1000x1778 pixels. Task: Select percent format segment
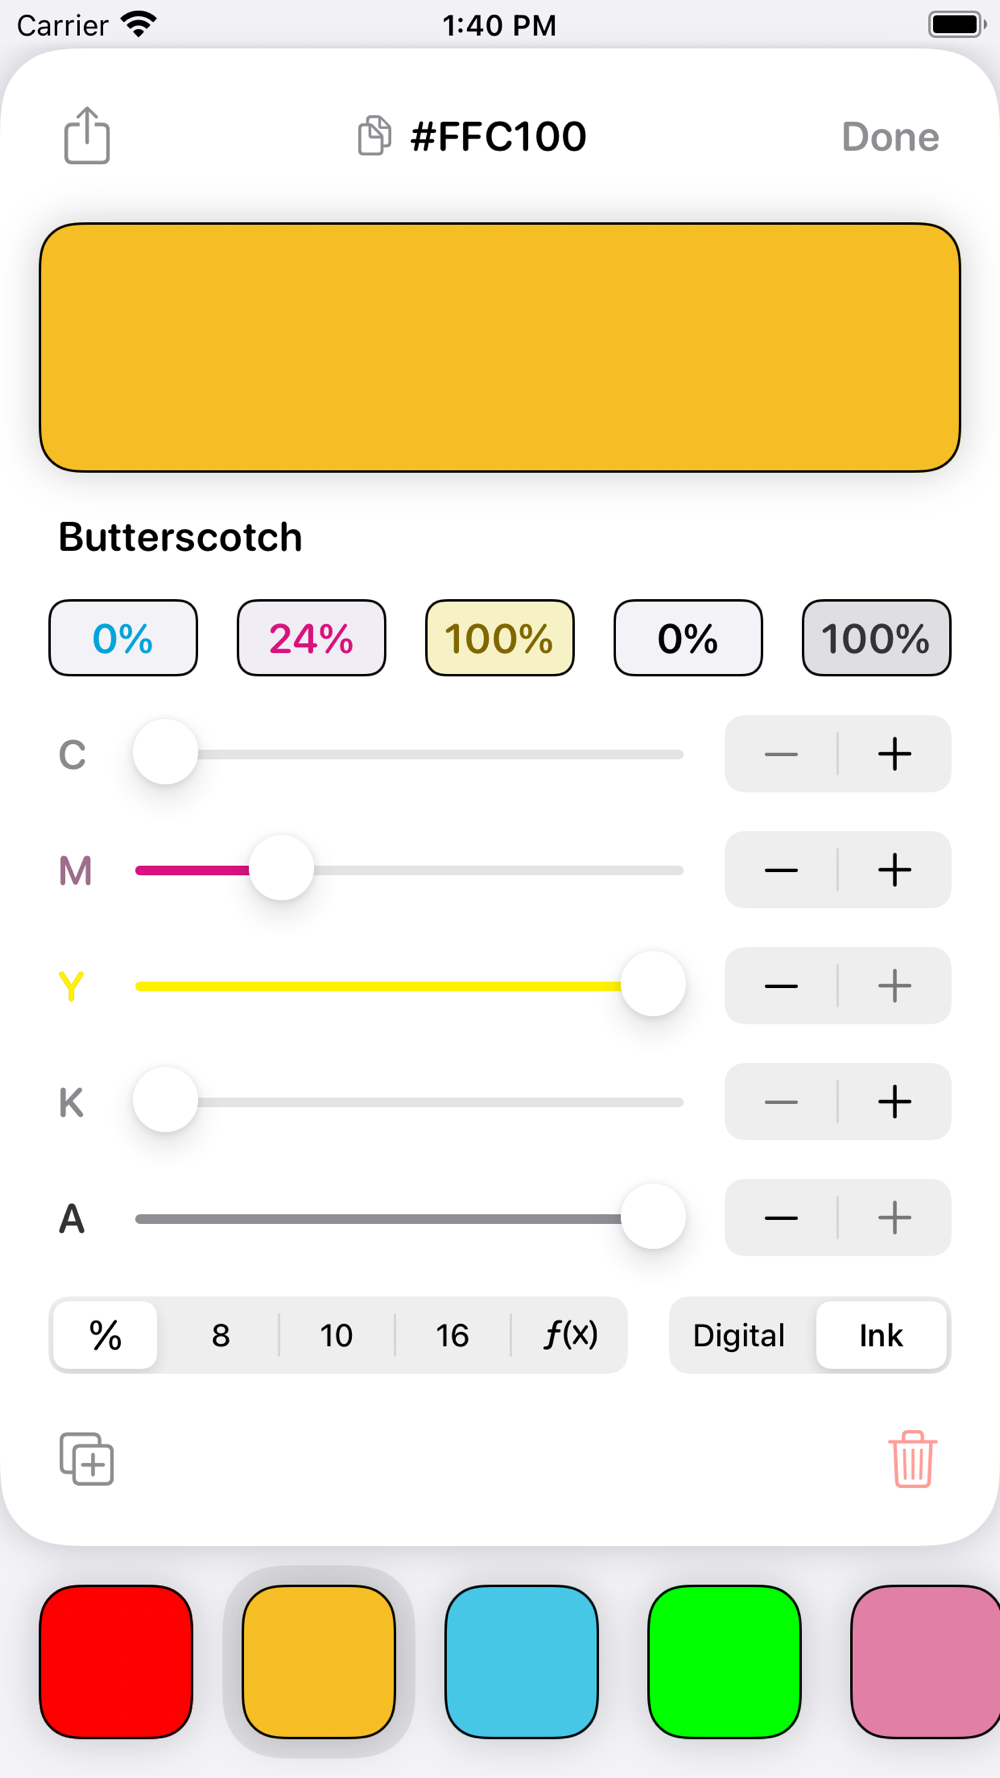click(x=105, y=1335)
